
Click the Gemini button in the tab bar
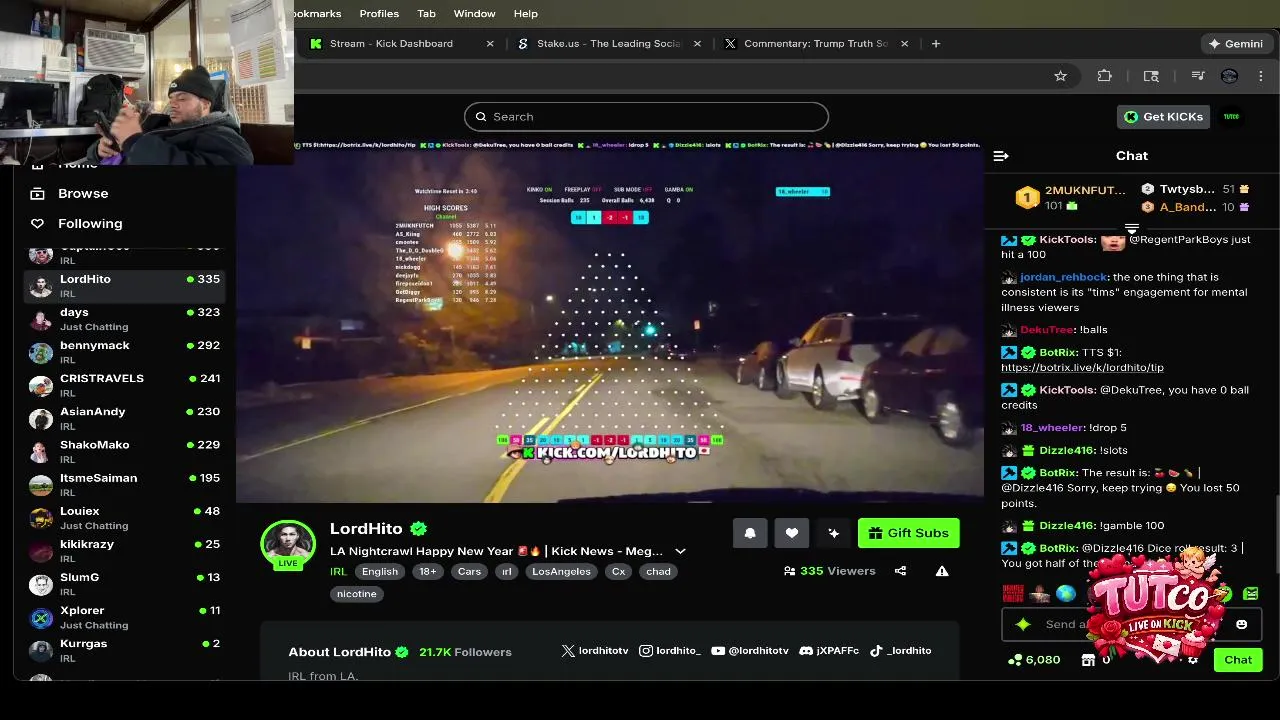tap(1235, 44)
